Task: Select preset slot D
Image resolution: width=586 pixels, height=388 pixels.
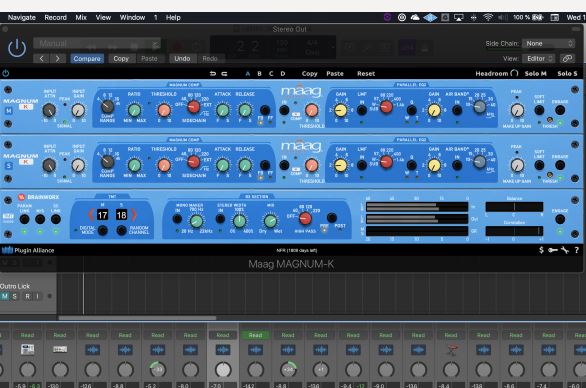Action: tap(283, 74)
